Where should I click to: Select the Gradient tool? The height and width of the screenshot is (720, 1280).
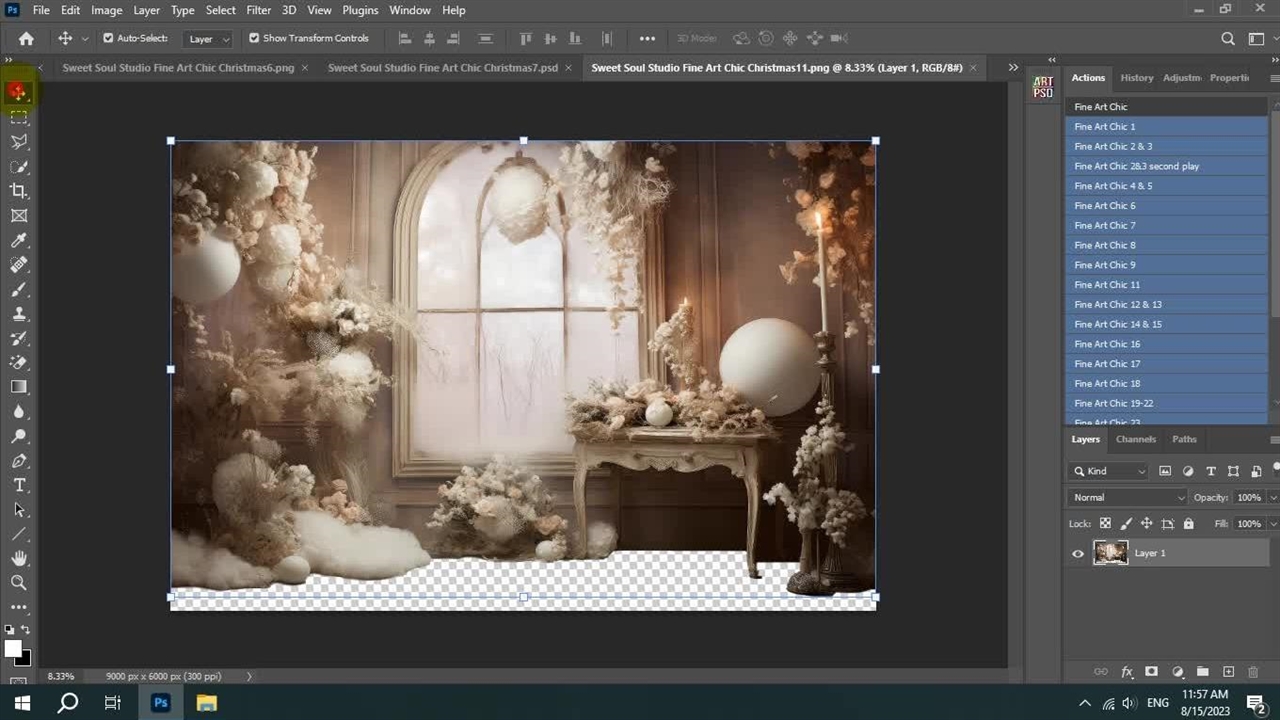tap(19, 387)
